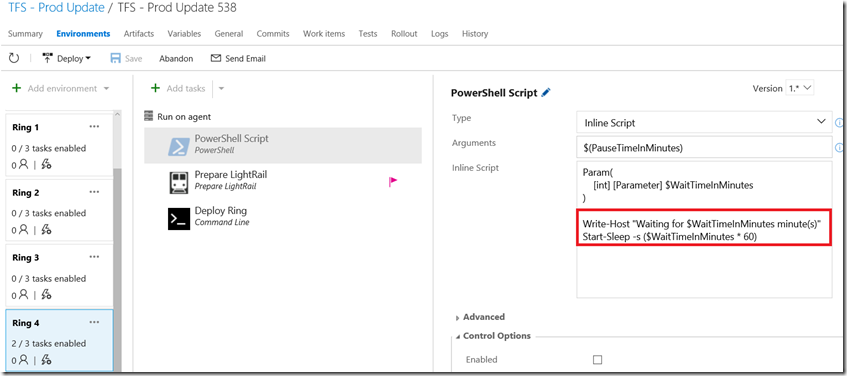Screen dimensions: 847x376
Task: Open the Tests tab
Action: [368, 33]
